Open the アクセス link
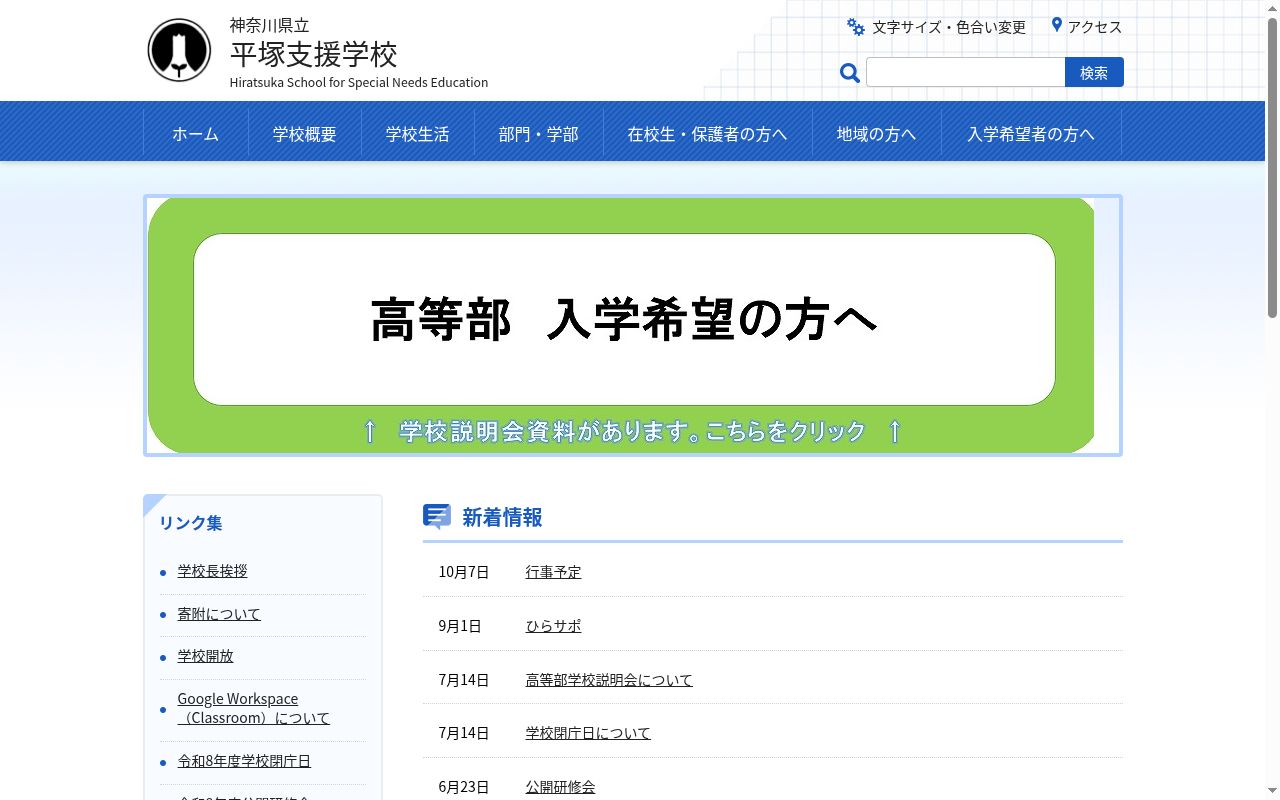Screen dimensions: 1280x800 (x=1095, y=27)
